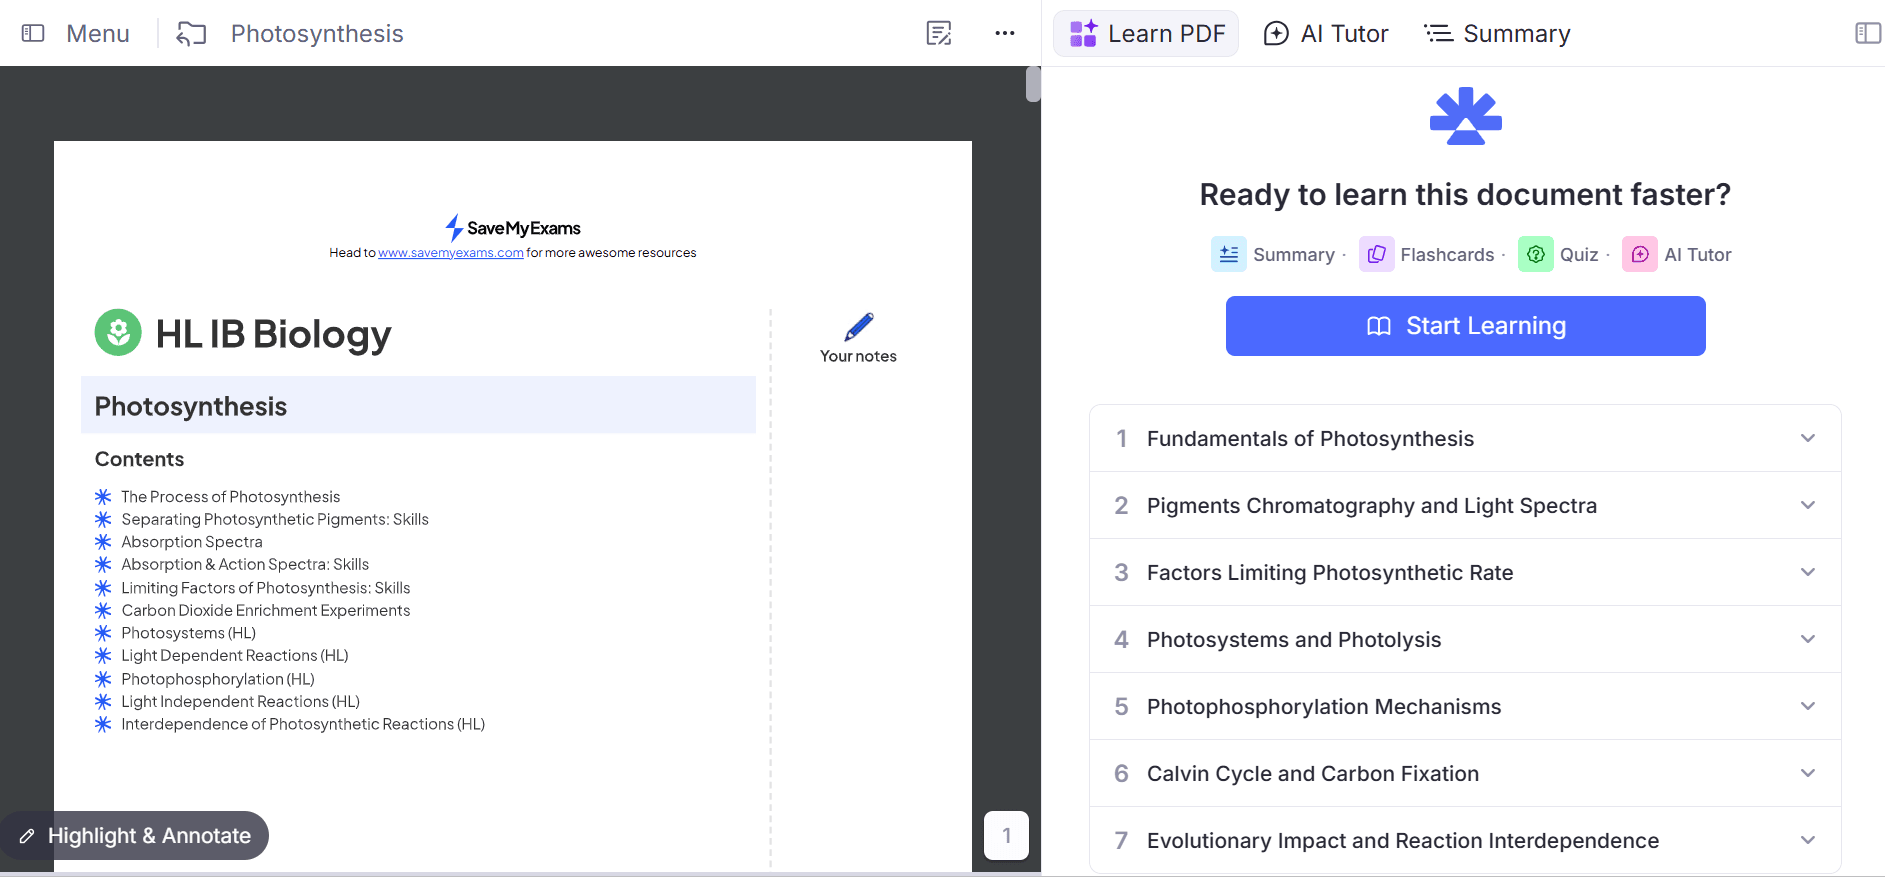Image resolution: width=1885 pixels, height=877 pixels.
Task: Click the Quiz feature label
Action: pyautogui.click(x=1579, y=255)
